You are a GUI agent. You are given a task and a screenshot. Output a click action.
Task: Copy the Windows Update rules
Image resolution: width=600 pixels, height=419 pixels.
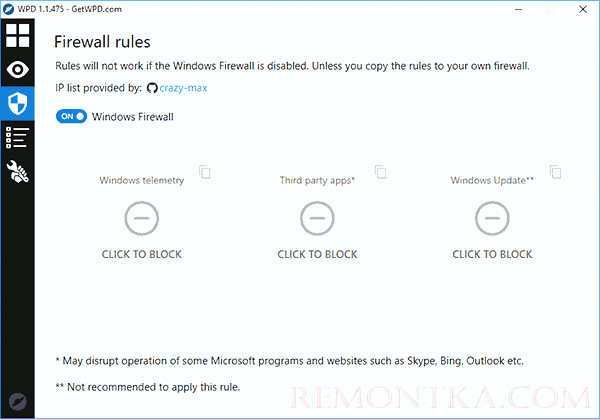555,172
